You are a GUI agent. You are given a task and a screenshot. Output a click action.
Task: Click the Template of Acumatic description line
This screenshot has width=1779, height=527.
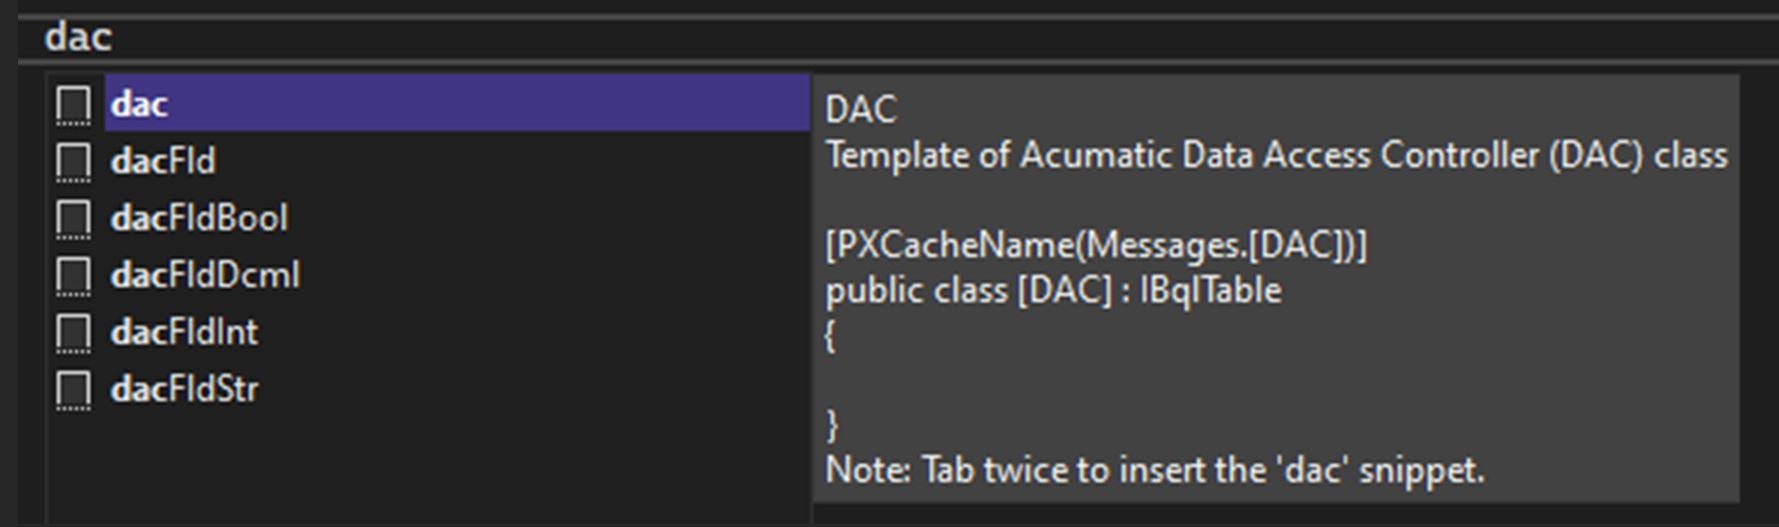(x=1276, y=155)
